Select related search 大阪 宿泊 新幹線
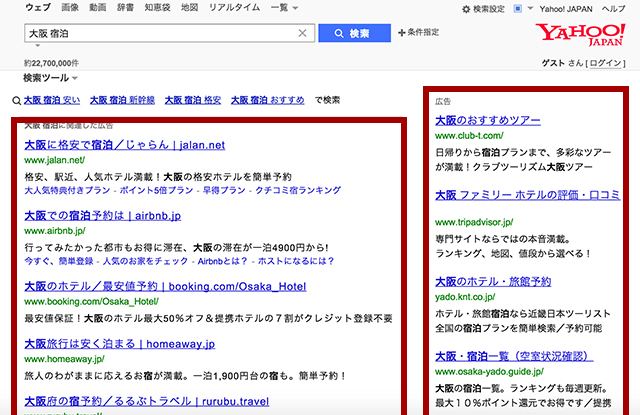 point(122,100)
